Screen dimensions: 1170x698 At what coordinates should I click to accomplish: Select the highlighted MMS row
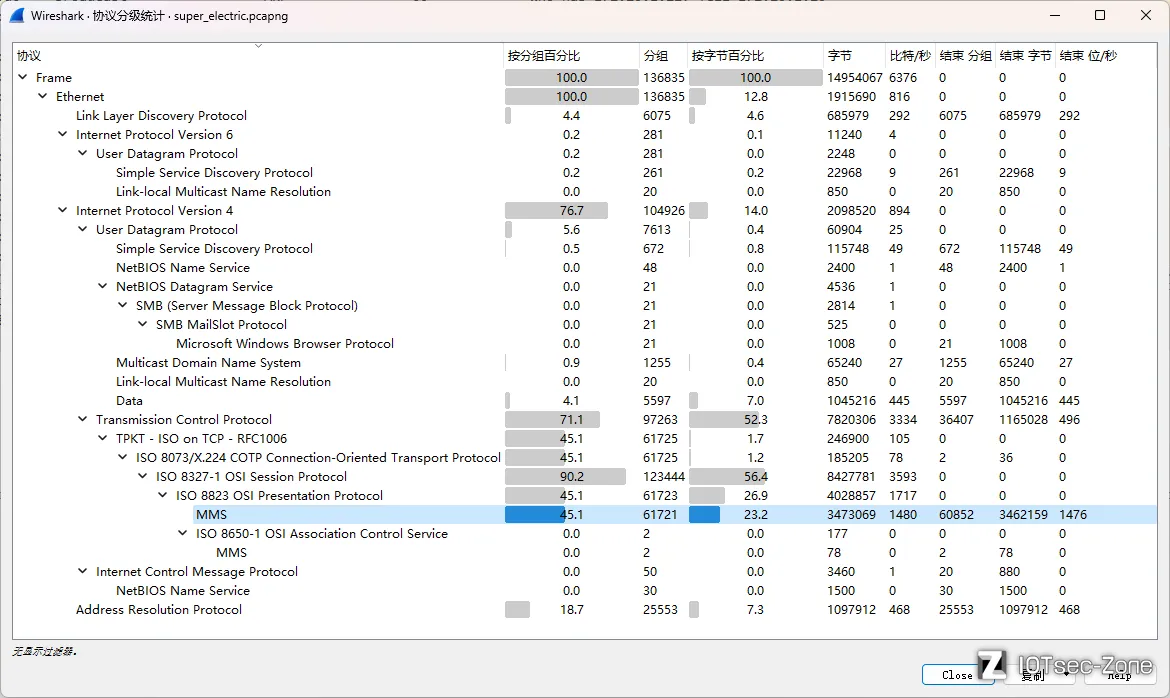point(585,514)
